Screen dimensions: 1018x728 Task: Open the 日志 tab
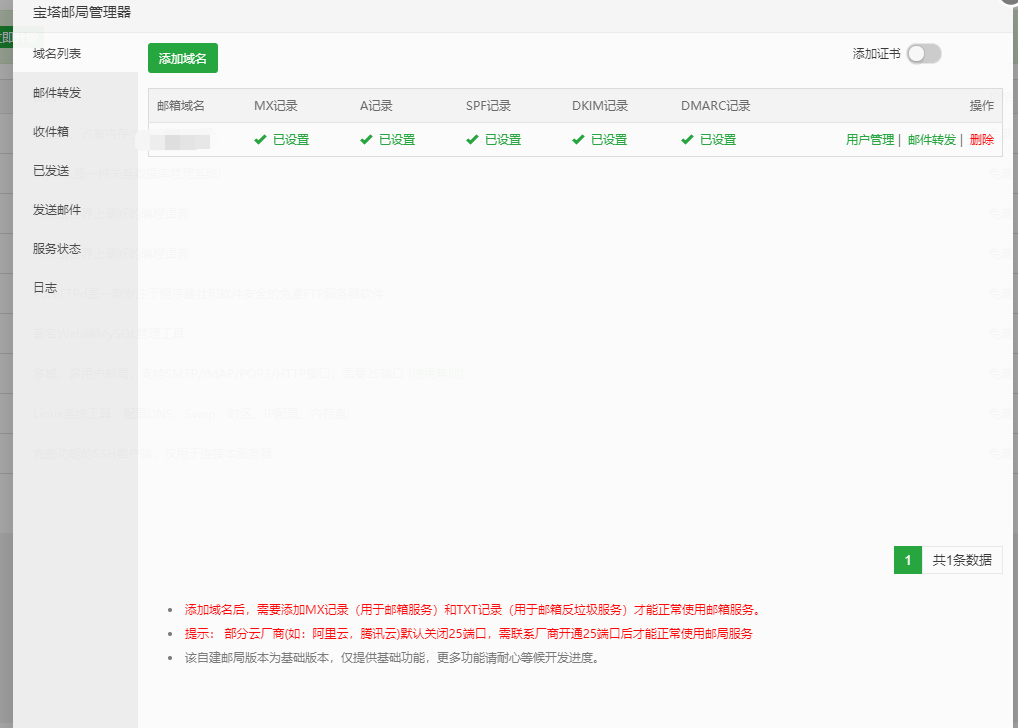click(x=45, y=287)
